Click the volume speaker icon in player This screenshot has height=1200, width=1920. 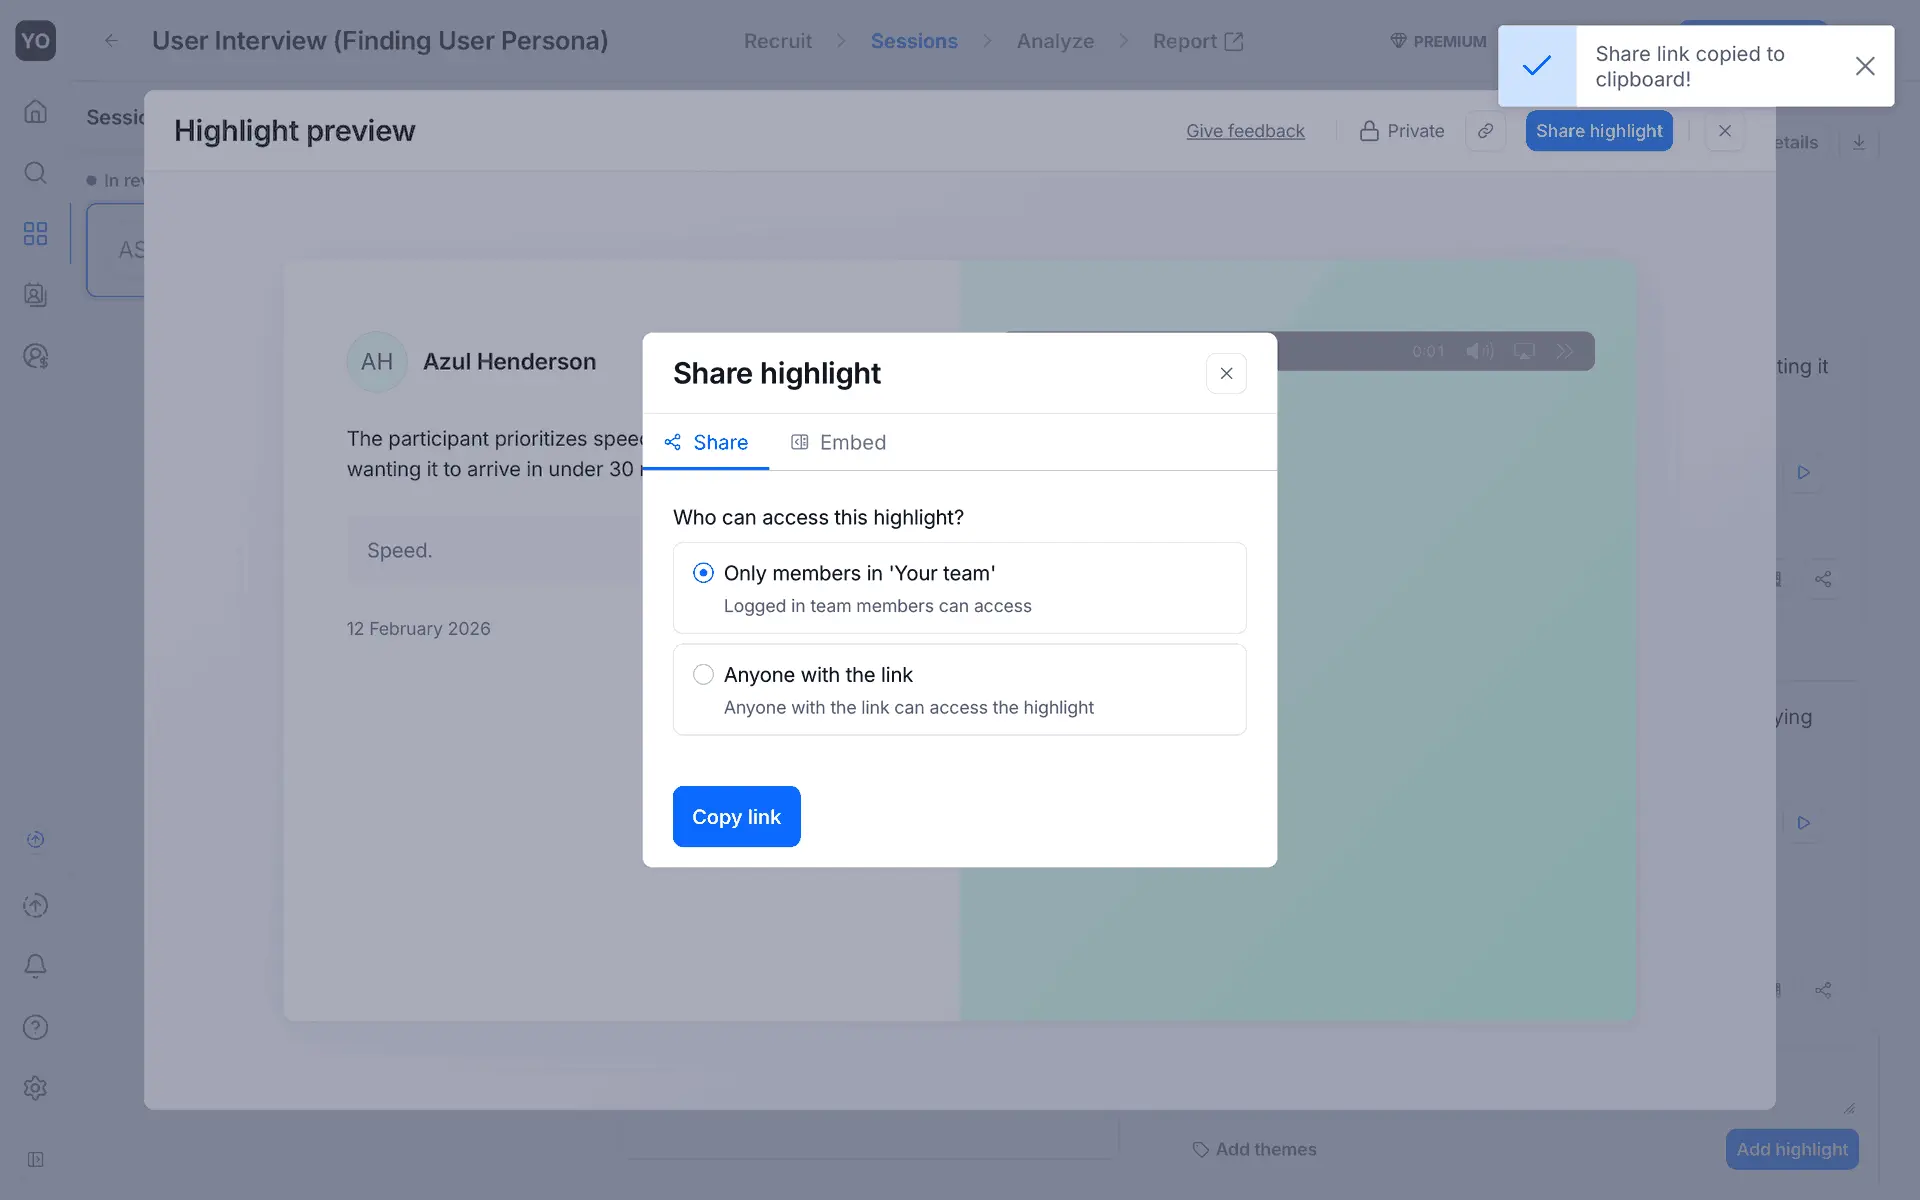click(1479, 351)
